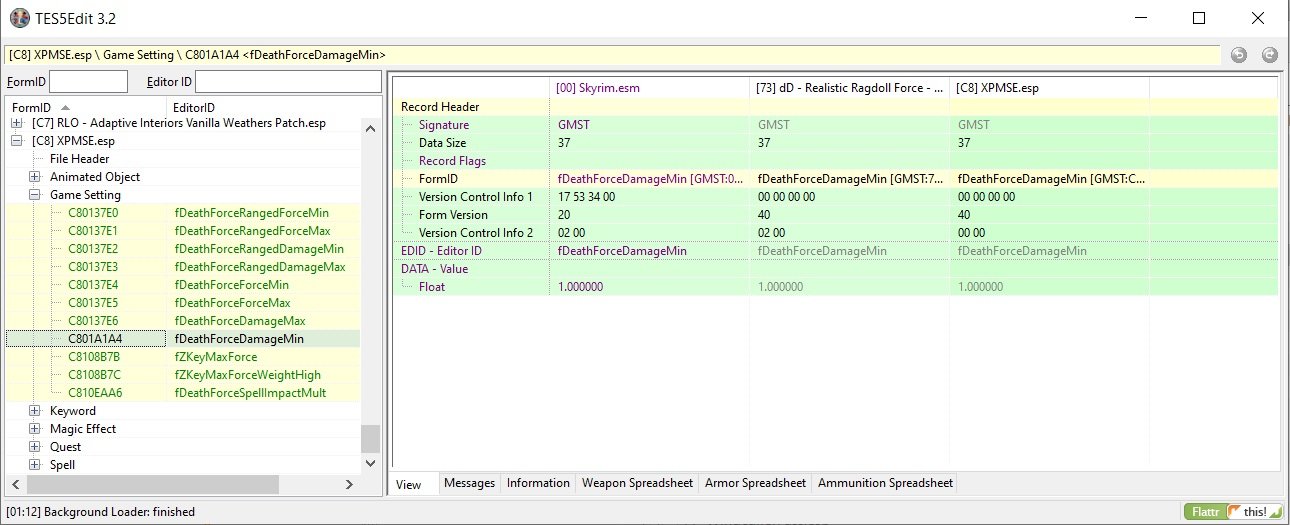The height and width of the screenshot is (525, 1290).
Task: Click the TES5Edit application icon in title bar
Action: (x=19, y=18)
